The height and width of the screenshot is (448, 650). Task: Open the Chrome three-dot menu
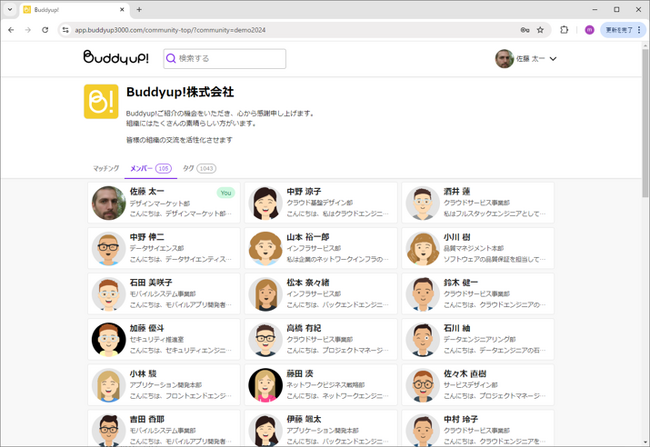tap(639, 30)
